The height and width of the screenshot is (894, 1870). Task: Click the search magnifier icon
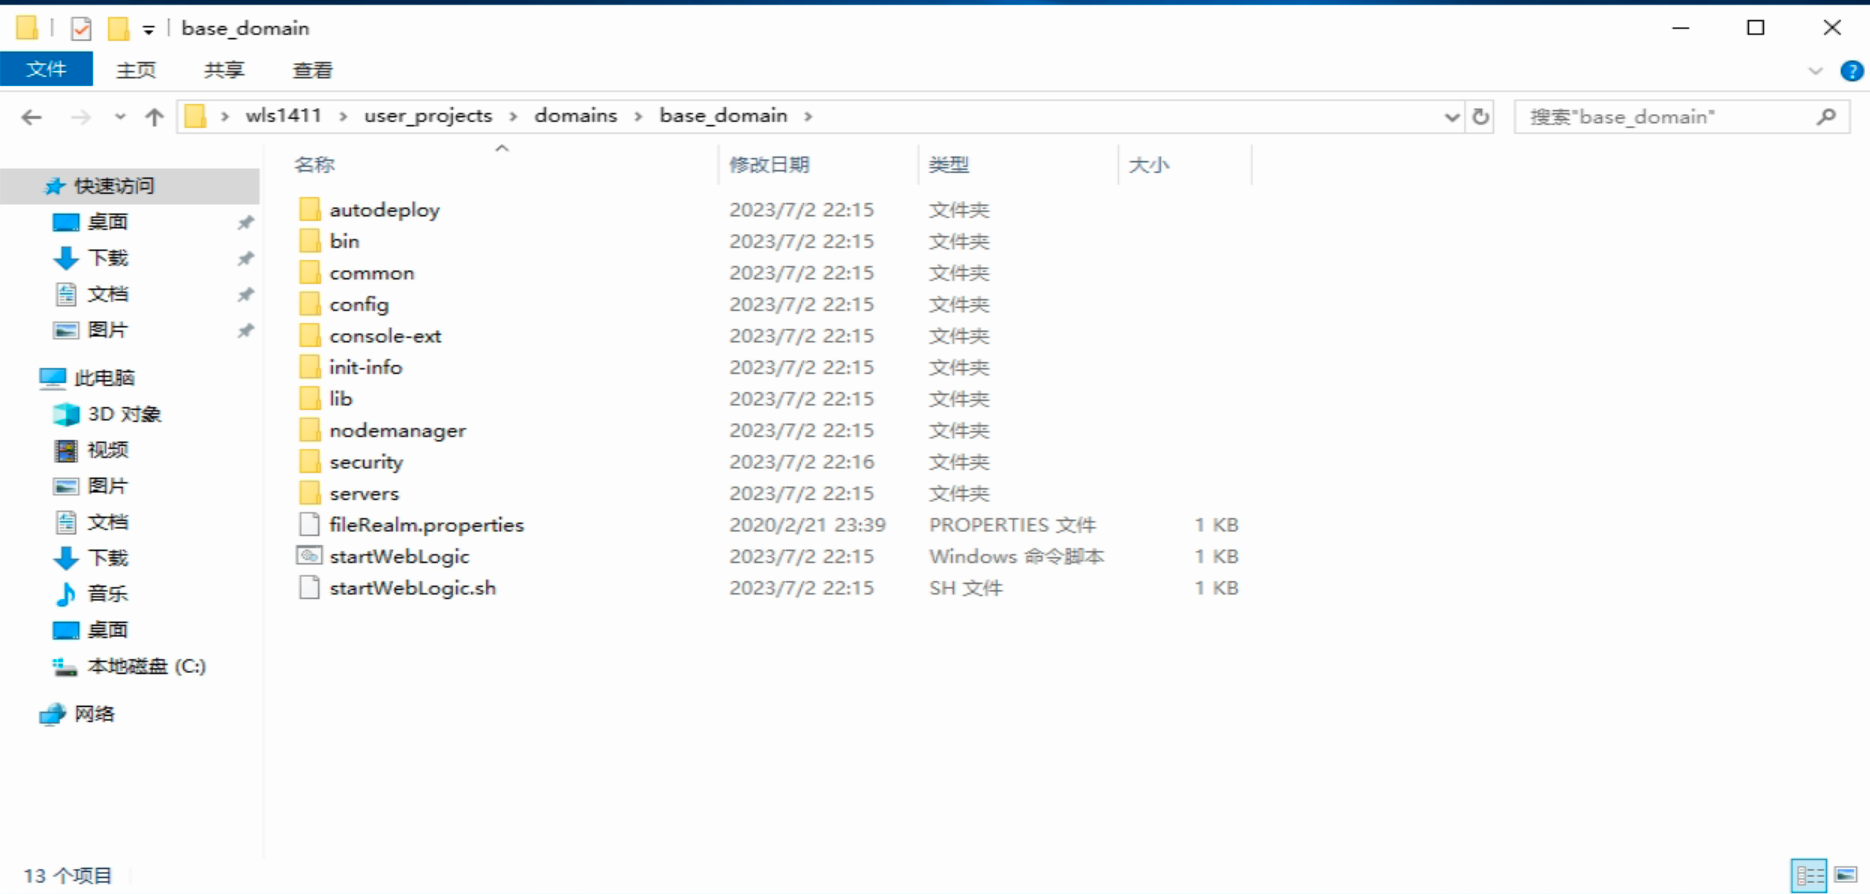tap(1827, 117)
